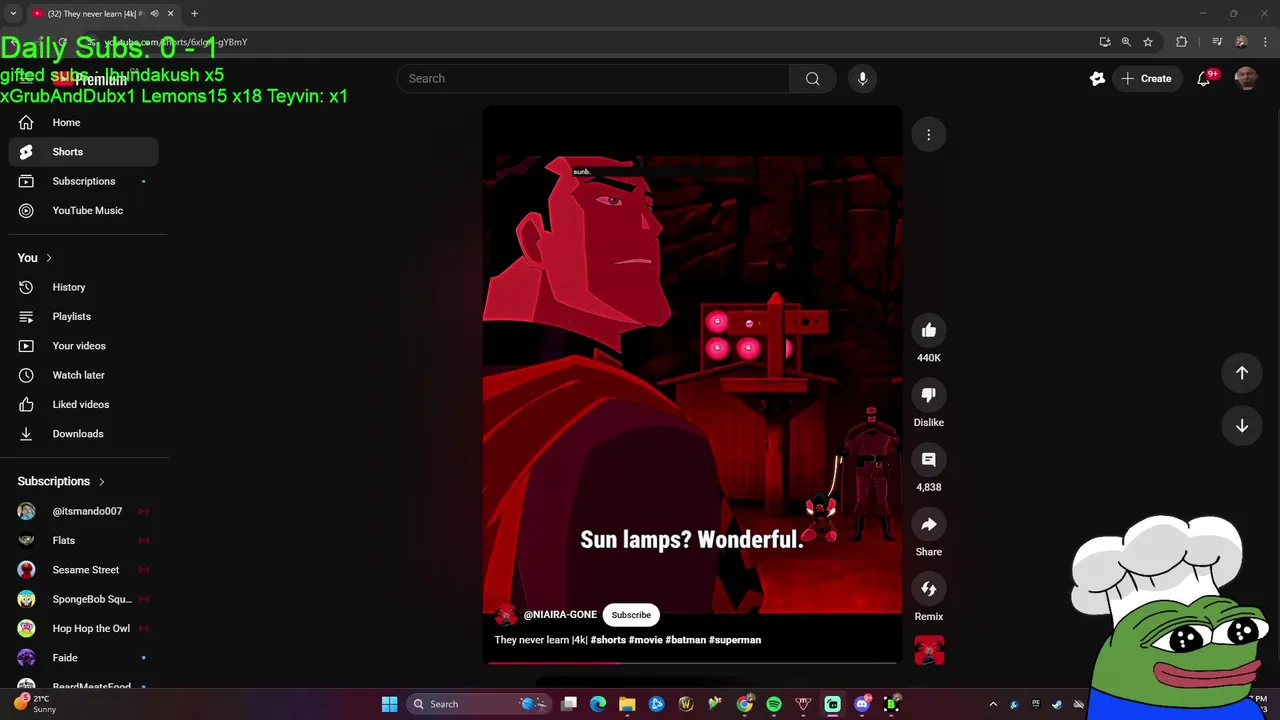This screenshot has height=720, width=1280.
Task: Bookmark this page with the star
Action: coord(1148,42)
